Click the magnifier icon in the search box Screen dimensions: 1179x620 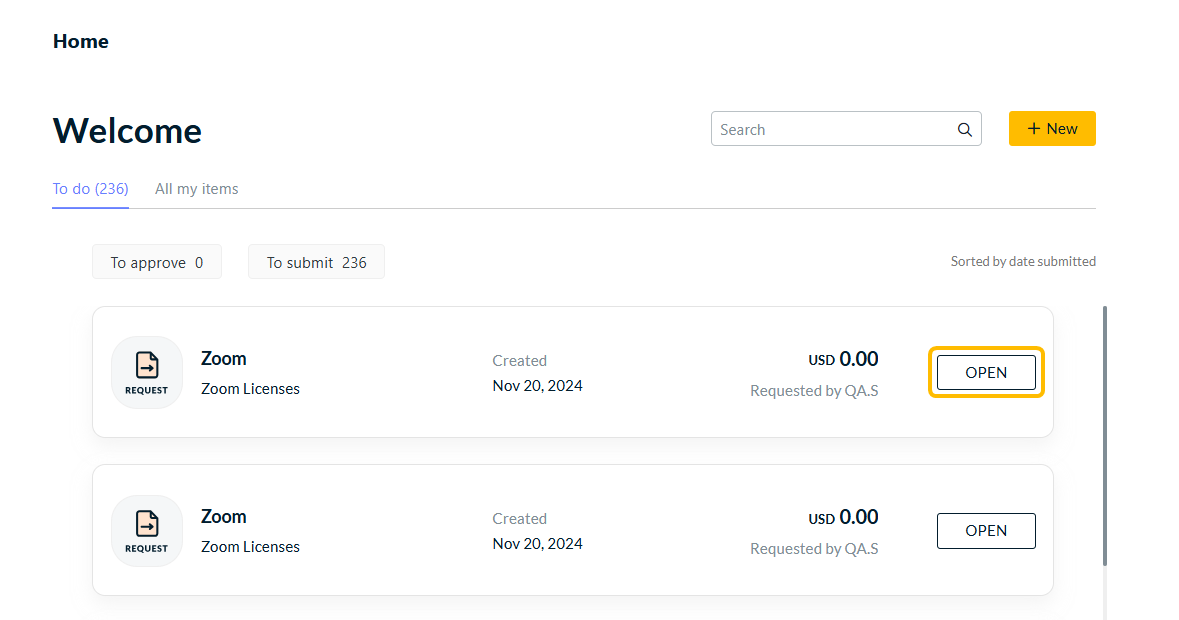[x=965, y=130]
